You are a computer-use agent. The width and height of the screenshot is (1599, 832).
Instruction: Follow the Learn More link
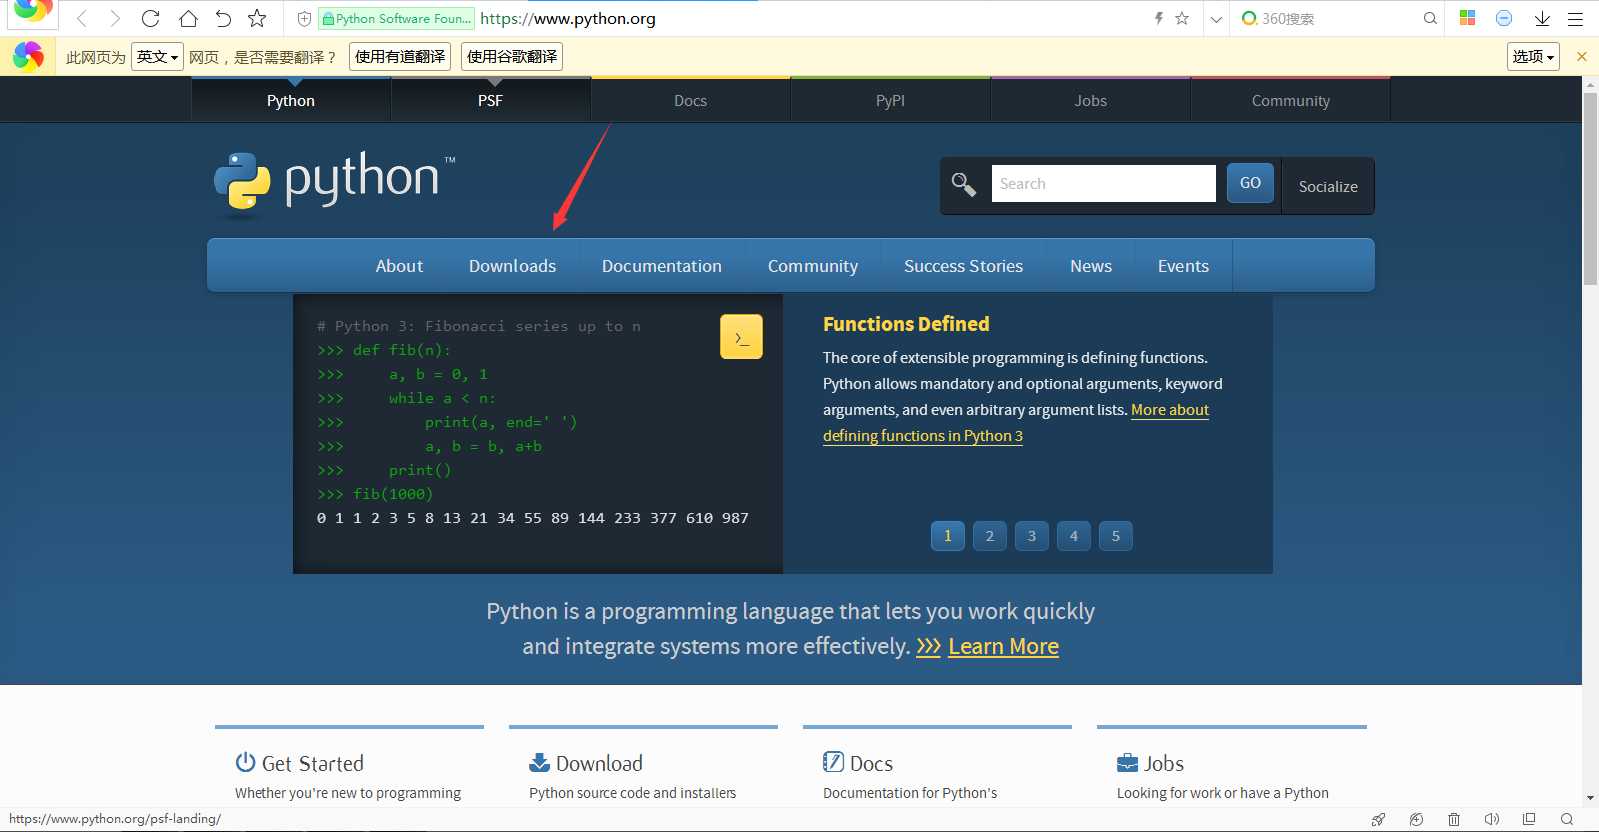point(1003,646)
